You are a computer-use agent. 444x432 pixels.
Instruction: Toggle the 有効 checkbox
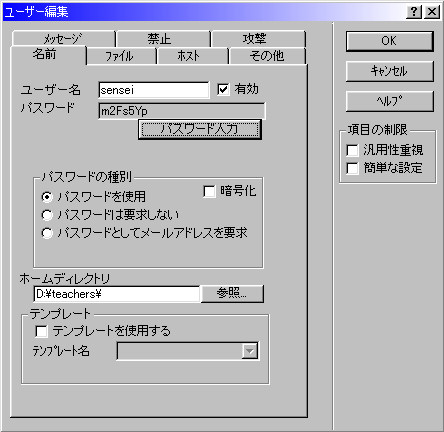coord(223,89)
